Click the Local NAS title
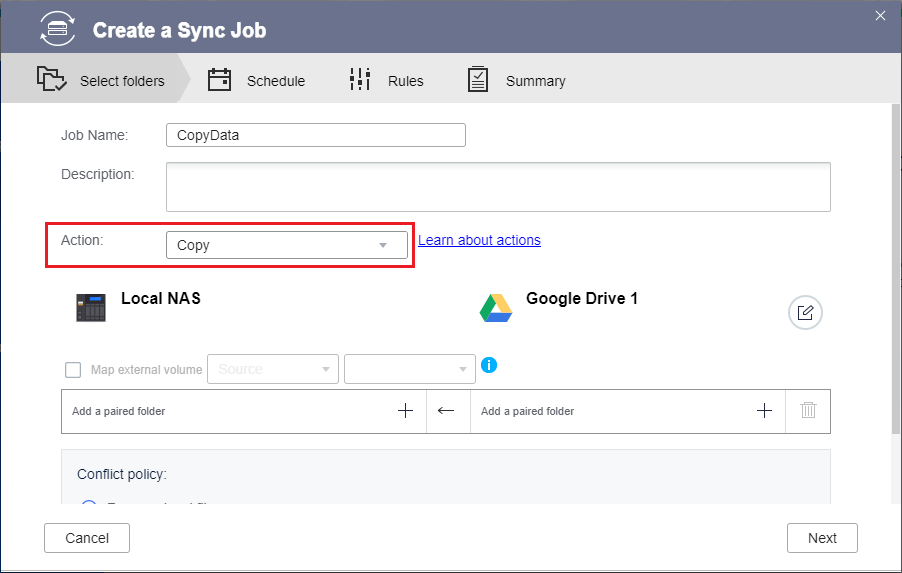Screen dimensions: 902x573 tap(160, 298)
